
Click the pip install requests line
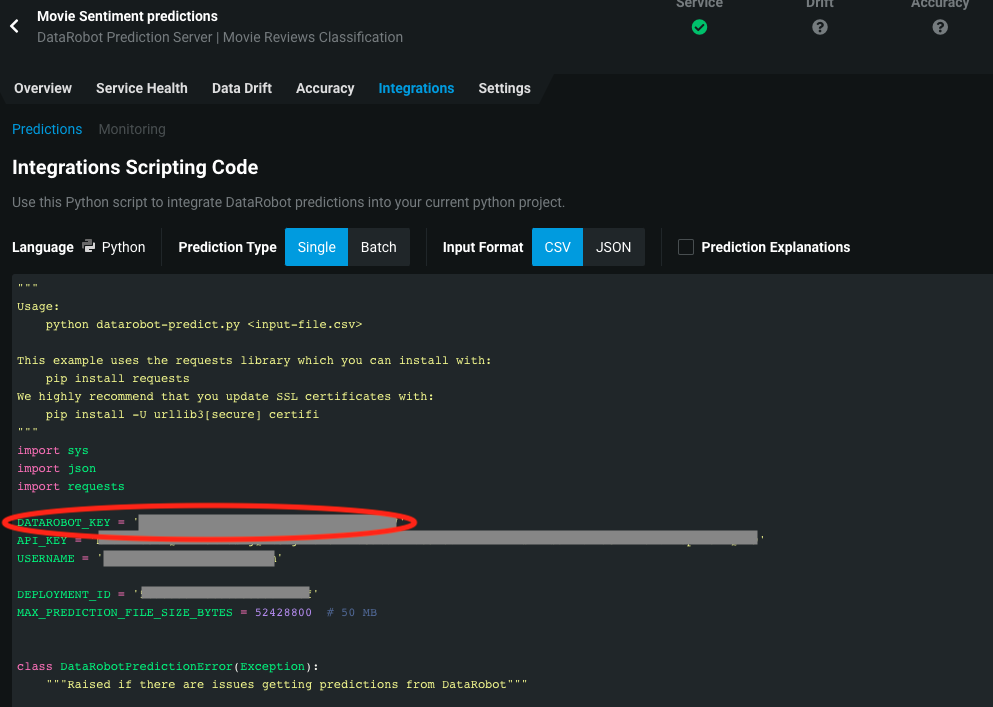tap(117, 378)
